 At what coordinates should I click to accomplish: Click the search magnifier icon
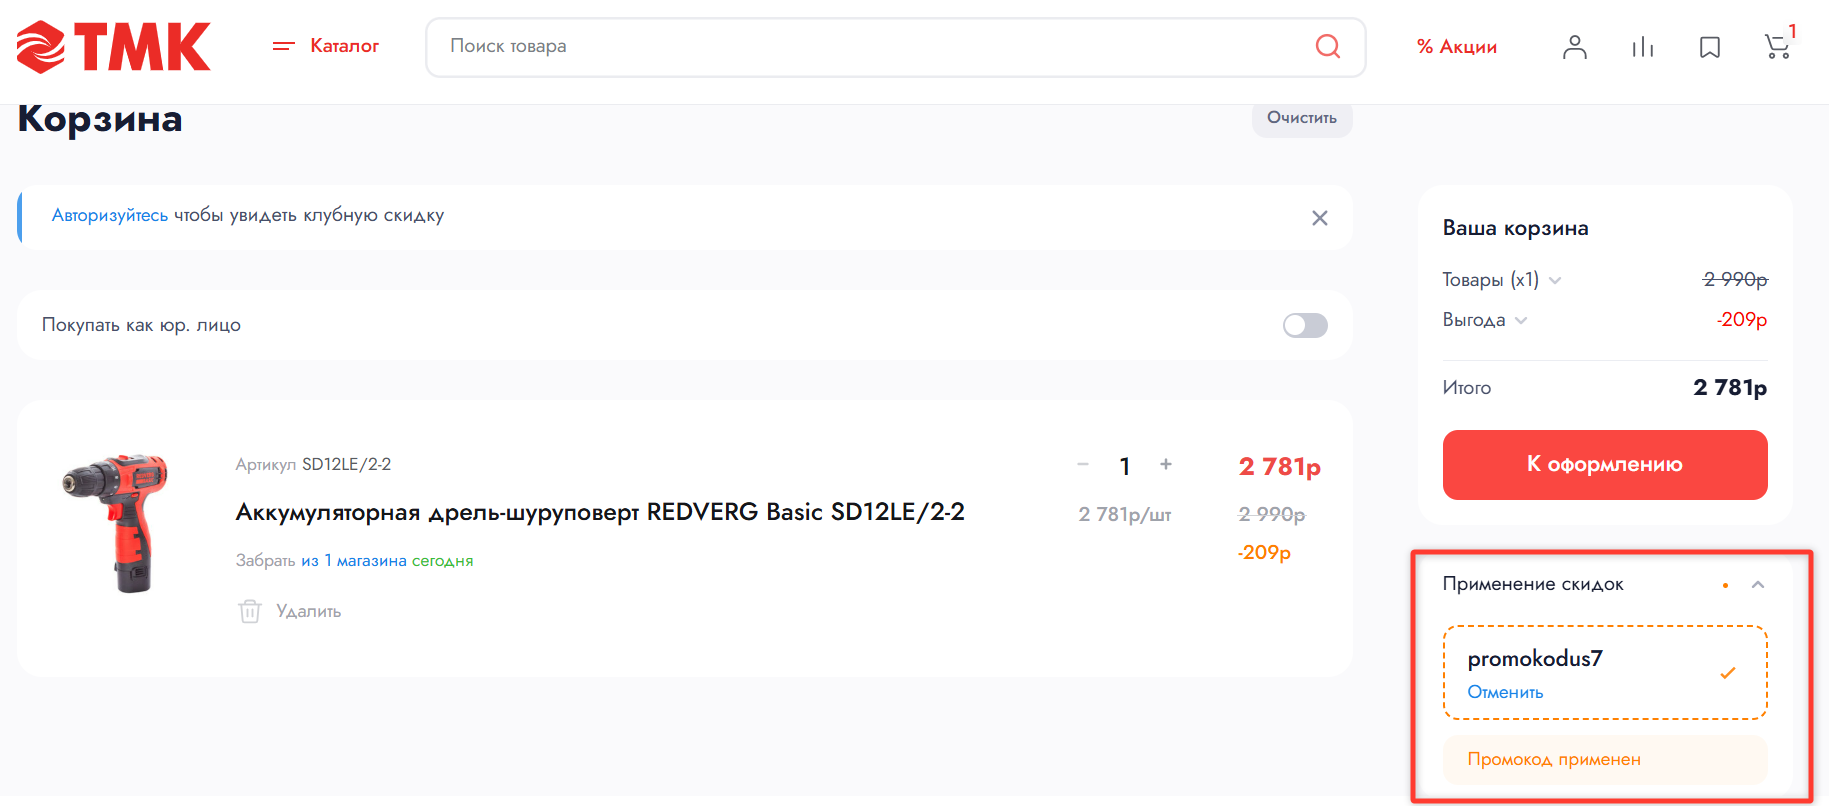(x=1328, y=46)
